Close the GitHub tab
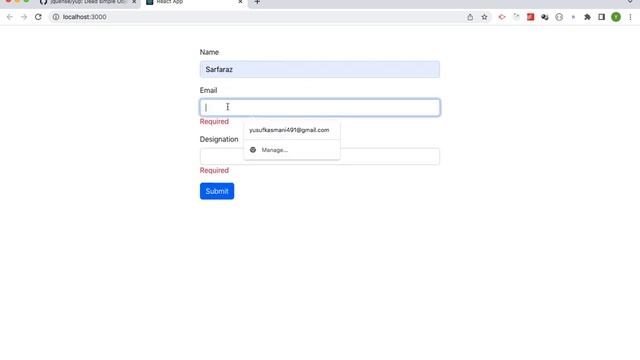 point(134,2)
